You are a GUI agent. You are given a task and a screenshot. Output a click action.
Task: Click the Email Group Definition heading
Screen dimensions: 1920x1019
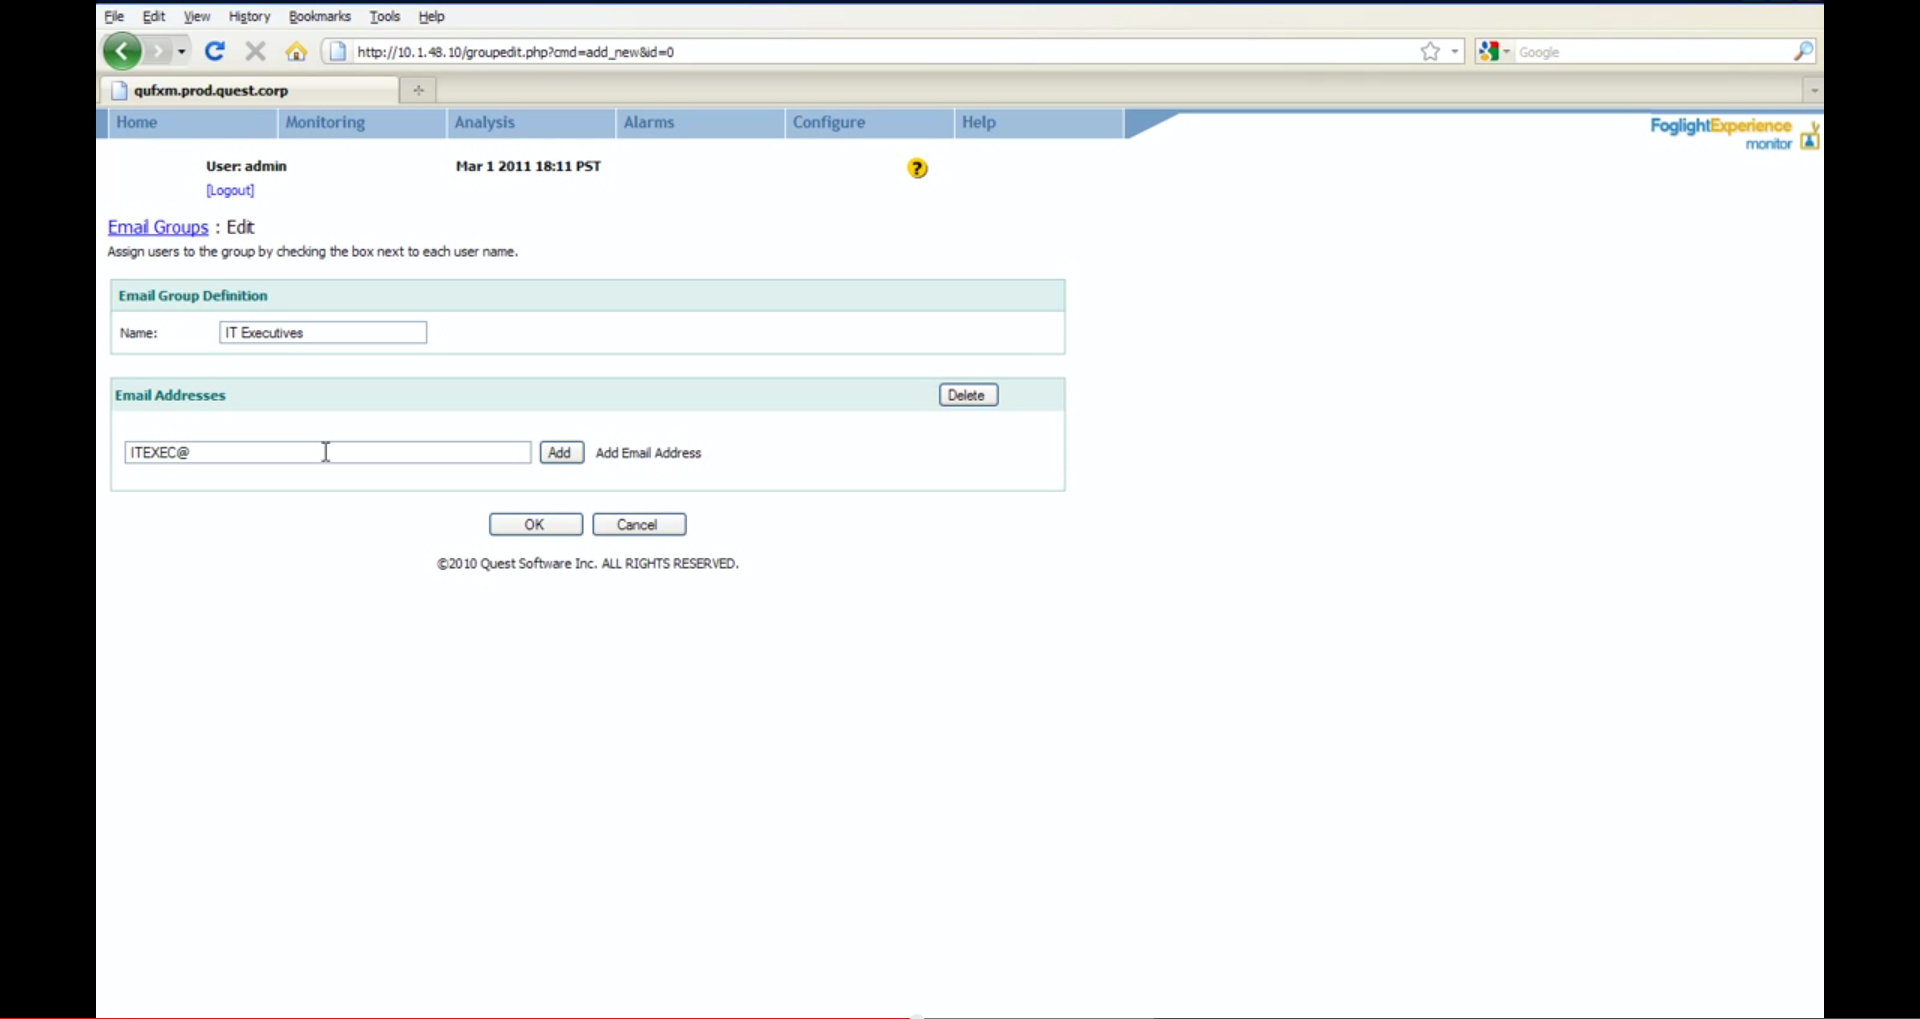point(193,296)
